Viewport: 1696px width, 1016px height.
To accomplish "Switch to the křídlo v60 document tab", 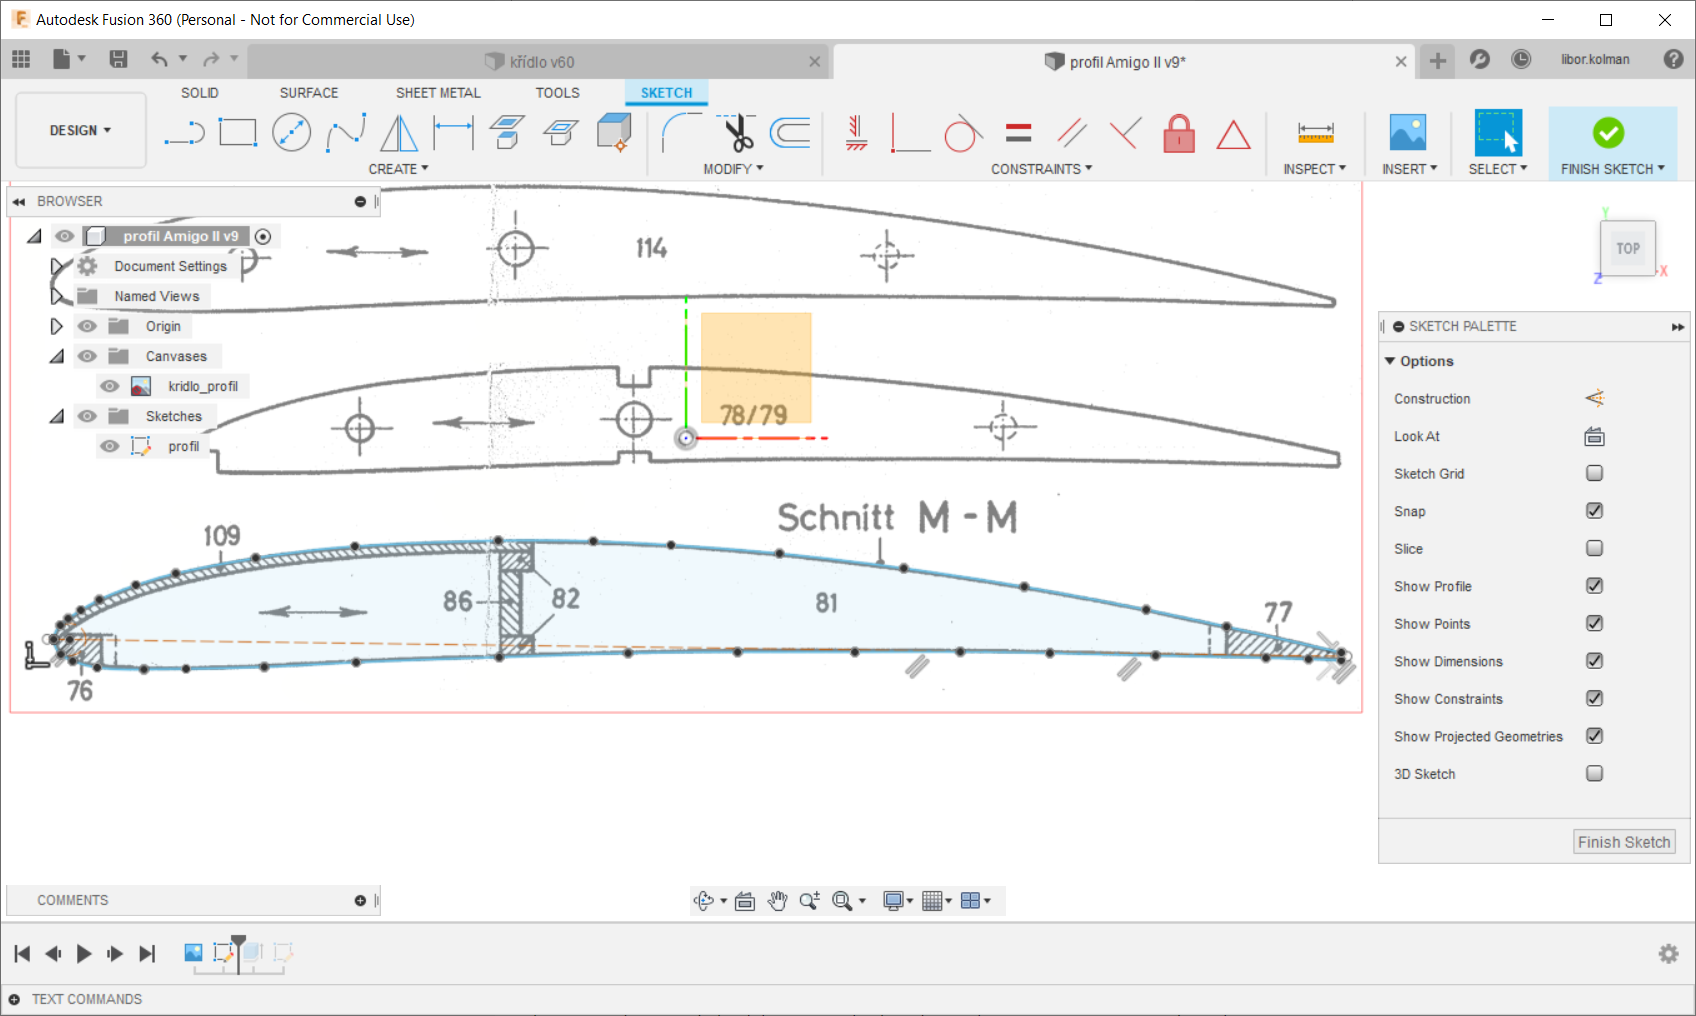I will pyautogui.click(x=541, y=62).
